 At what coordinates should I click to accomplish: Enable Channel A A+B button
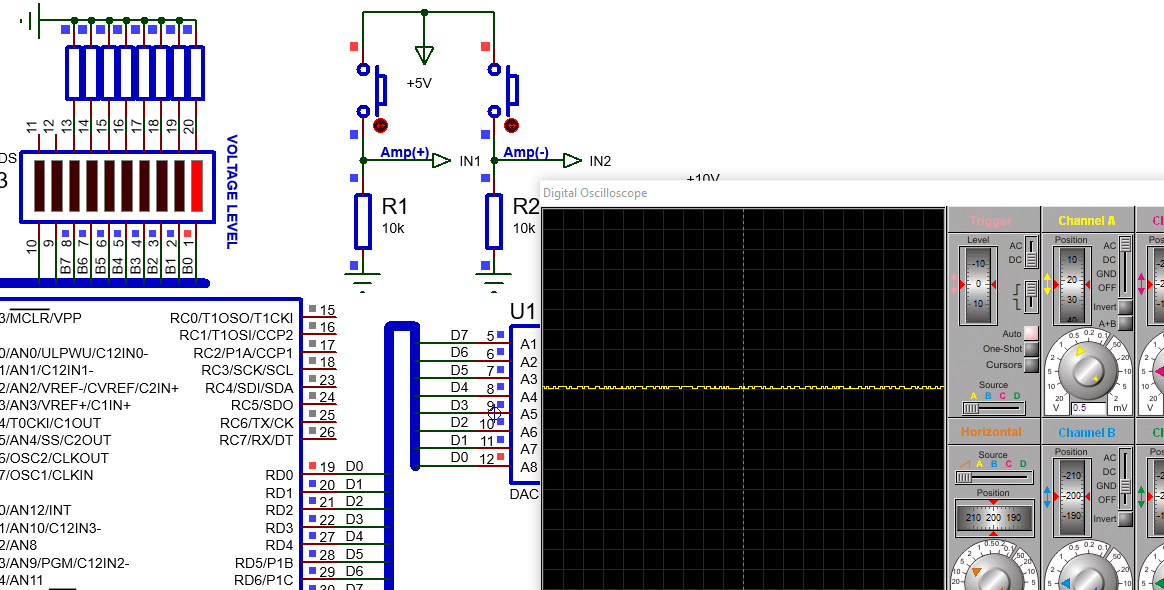[x=1125, y=323]
